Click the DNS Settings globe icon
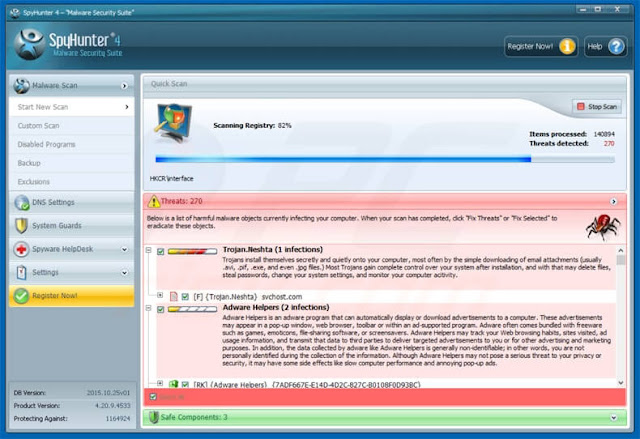640x439 pixels. tap(22, 202)
